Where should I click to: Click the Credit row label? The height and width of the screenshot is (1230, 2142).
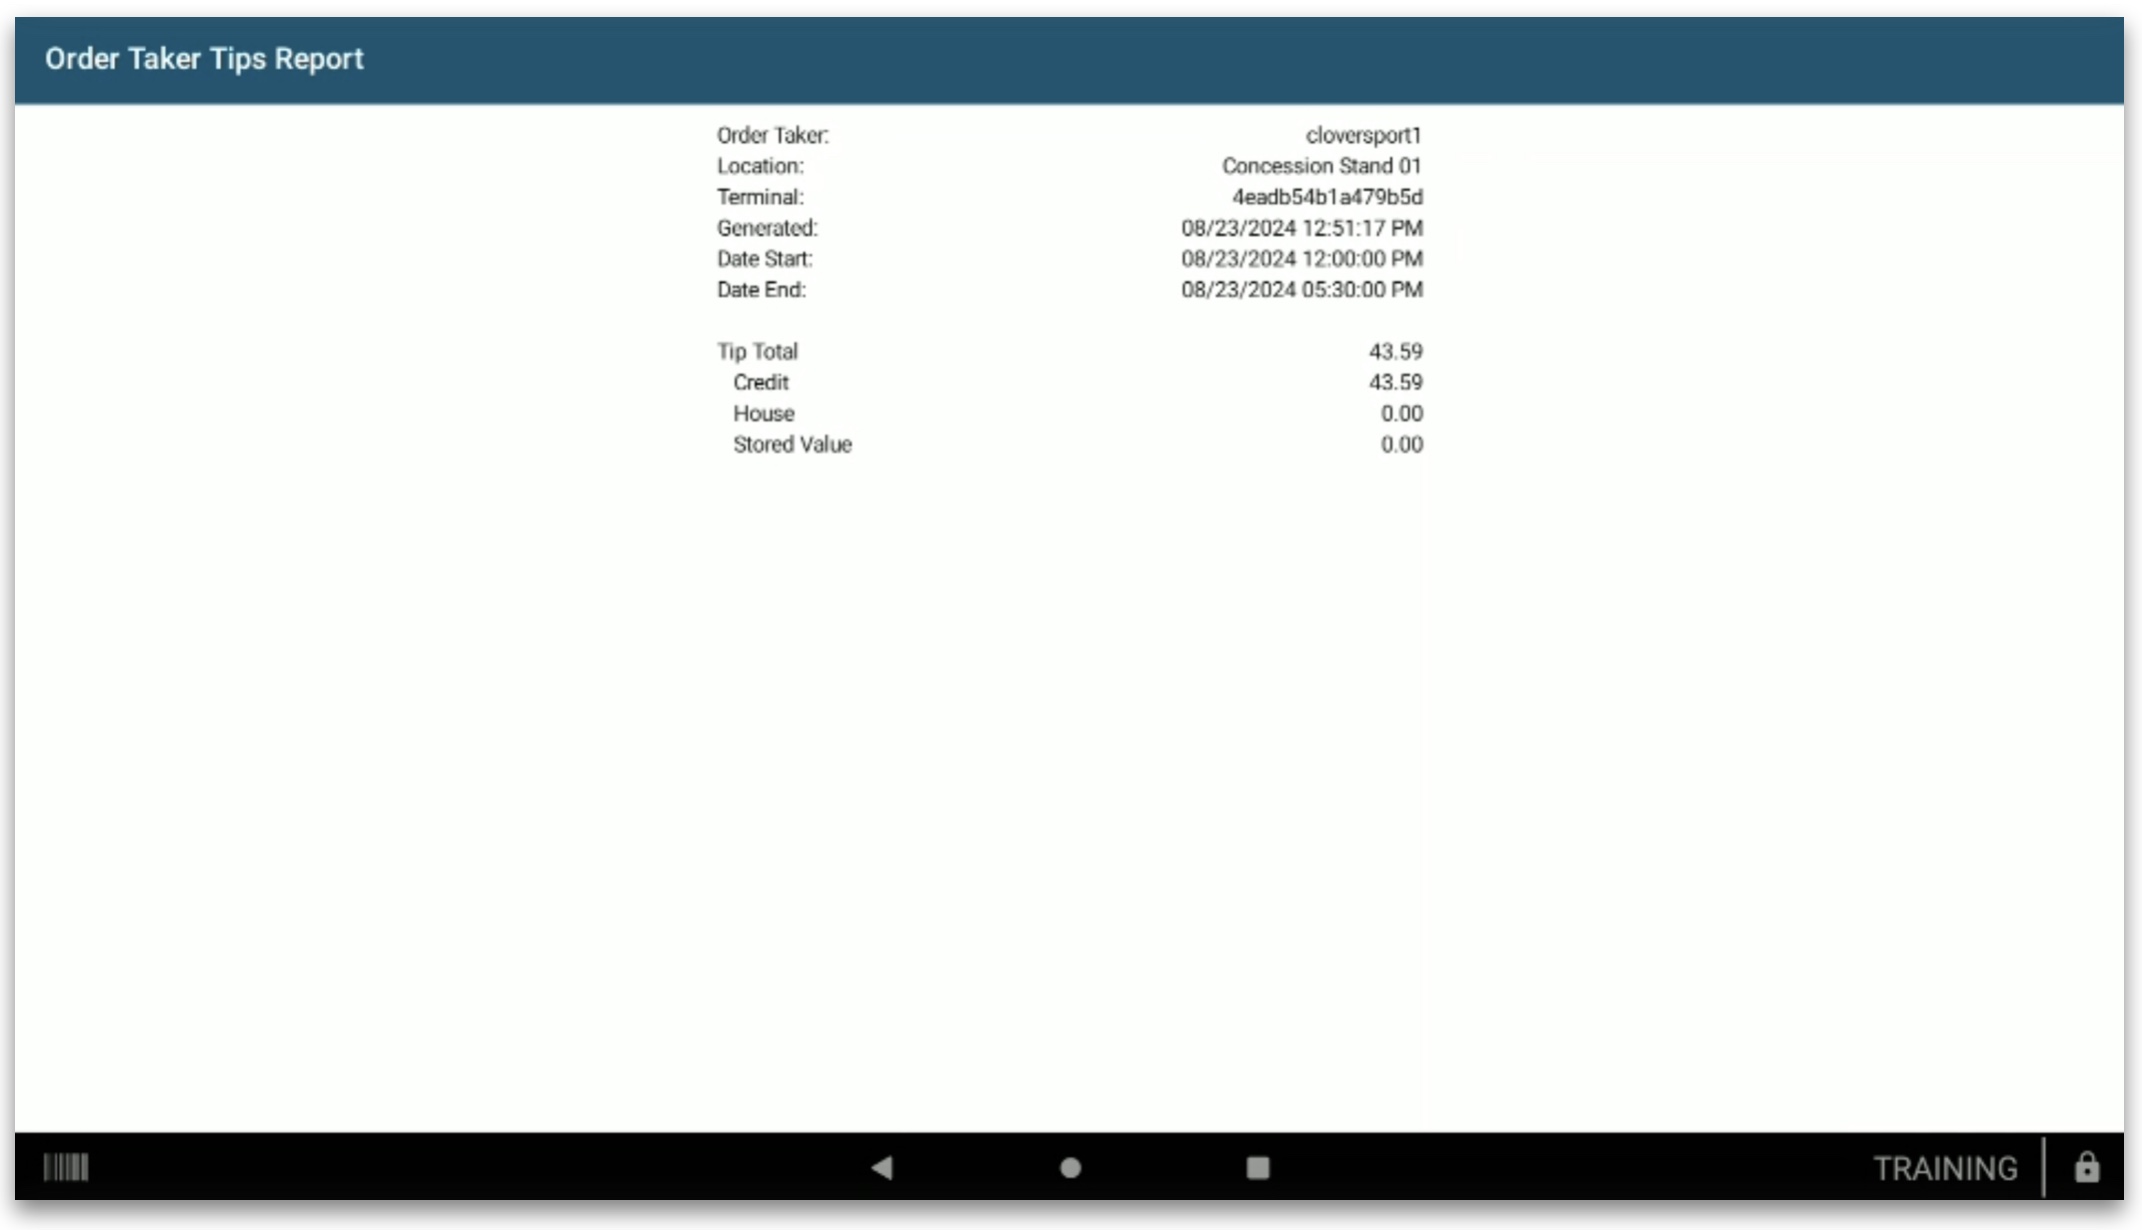pos(761,383)
